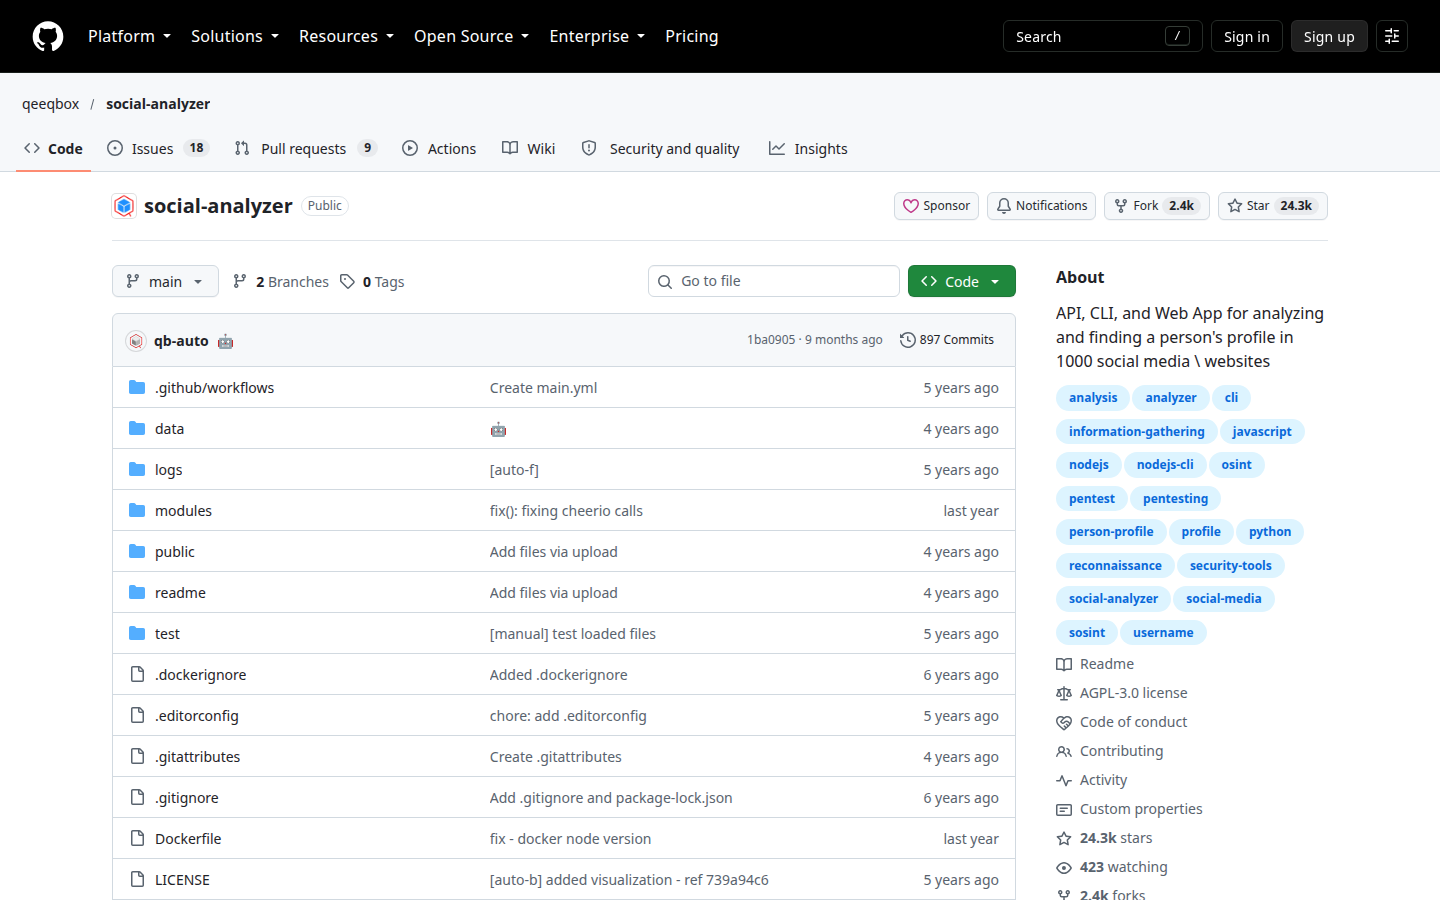Fork the repository with Fork button
Viewport: 1440px width, 900px height.
pos(1156,206)
